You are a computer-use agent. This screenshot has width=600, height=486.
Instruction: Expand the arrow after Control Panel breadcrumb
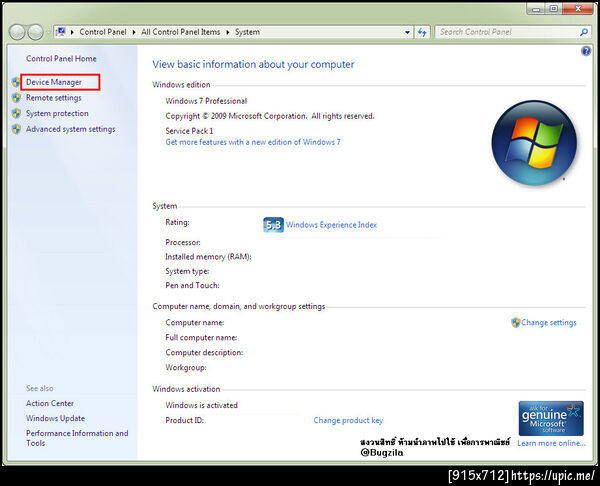134,33
